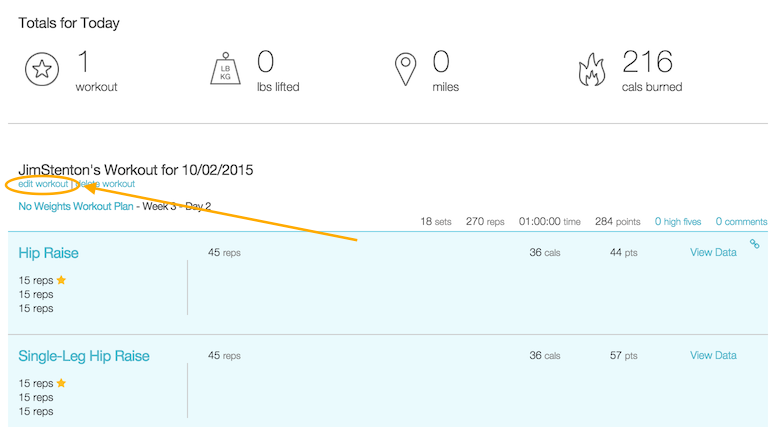Click the gold star under Single-Leg Hip Raise
This screenshot has height=427, width=776.
tap(62, 383)
